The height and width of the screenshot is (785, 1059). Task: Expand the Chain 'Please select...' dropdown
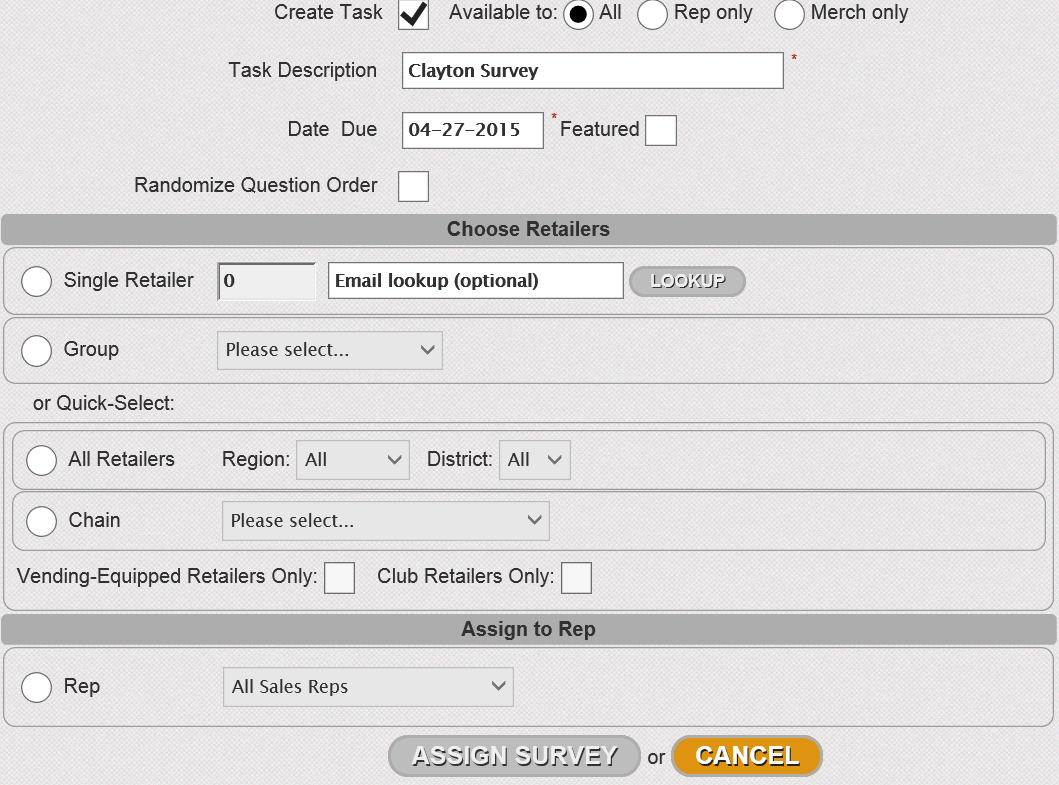pos(386,521)
